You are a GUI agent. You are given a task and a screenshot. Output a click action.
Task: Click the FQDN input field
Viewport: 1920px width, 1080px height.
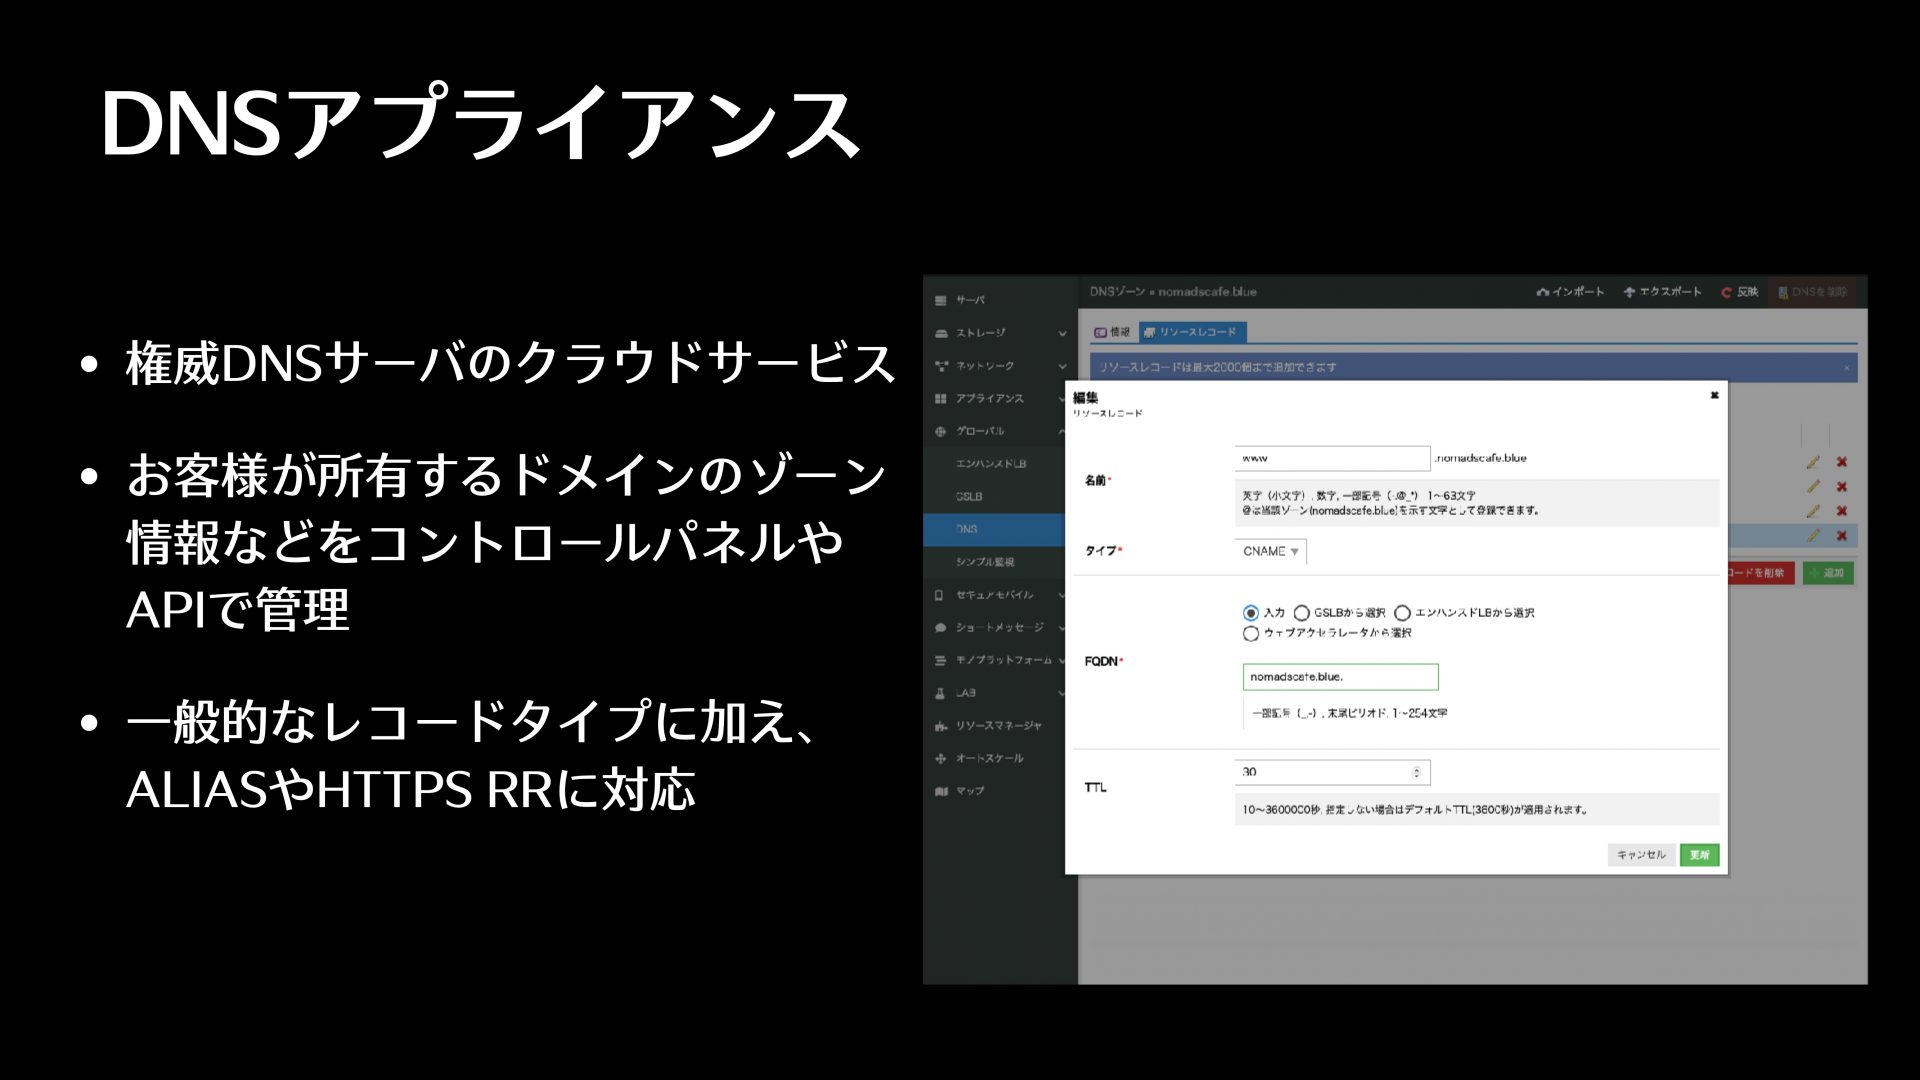tap(1340, 677)
